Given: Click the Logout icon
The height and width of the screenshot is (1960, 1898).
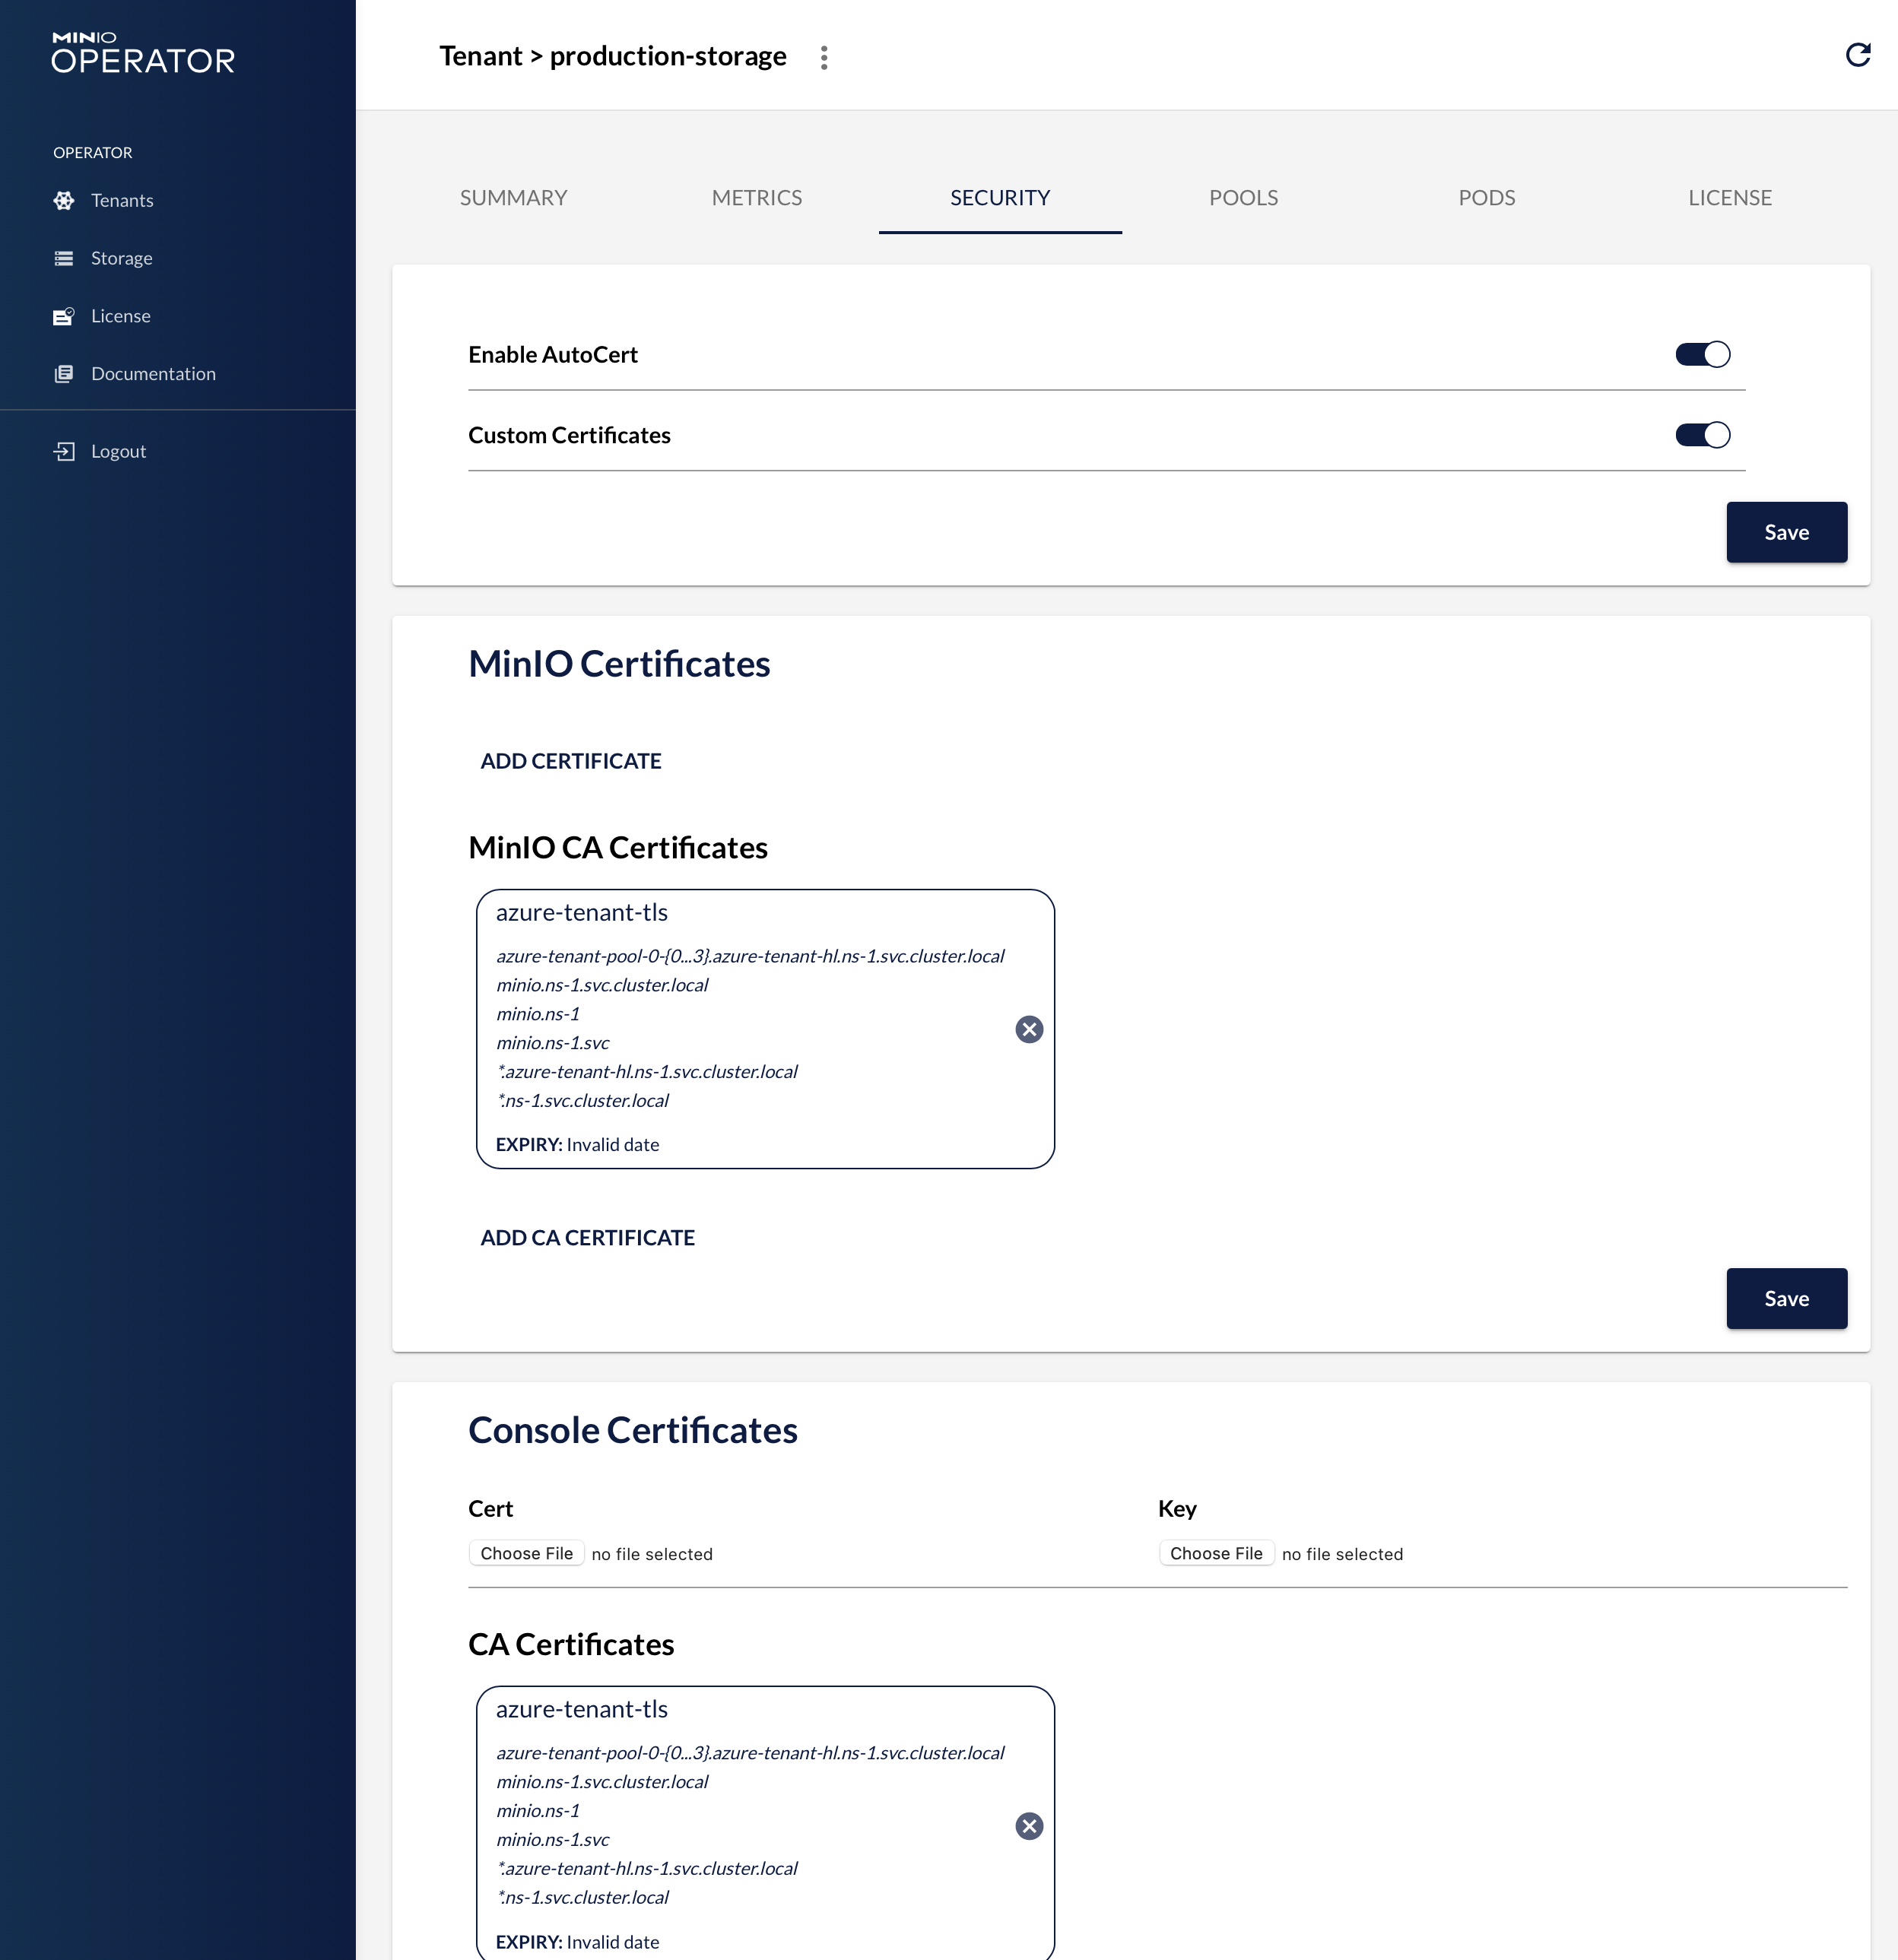Looking at the screenshot, I should (64, 451).
